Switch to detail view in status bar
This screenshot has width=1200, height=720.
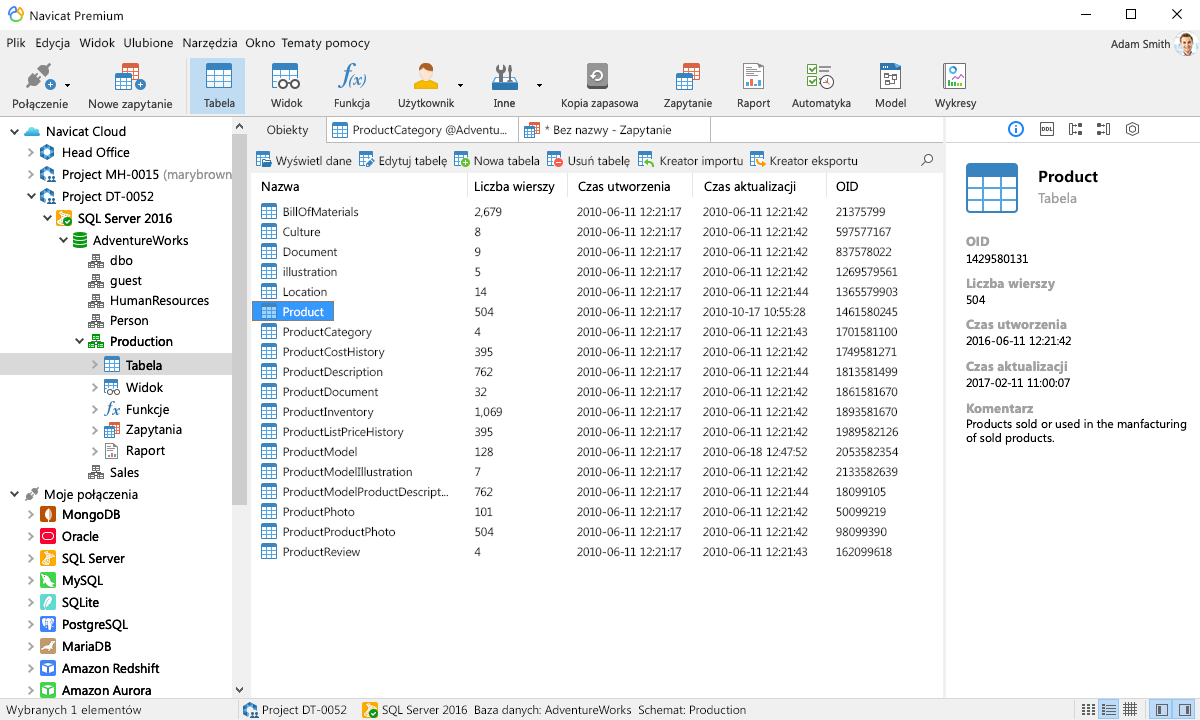pos(1108,709)
